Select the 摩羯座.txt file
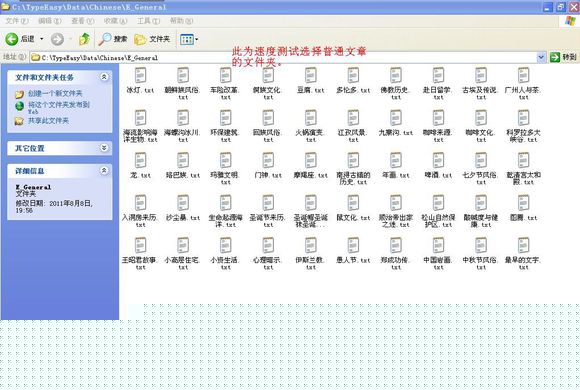The image size is (580, 390). tap(310, 165)
